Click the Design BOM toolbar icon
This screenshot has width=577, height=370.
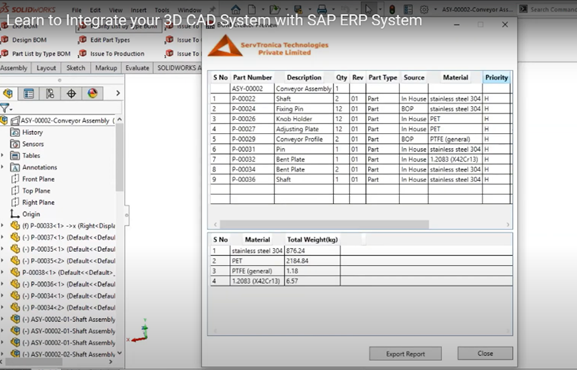pyautogui.click(x=4, y=40)
